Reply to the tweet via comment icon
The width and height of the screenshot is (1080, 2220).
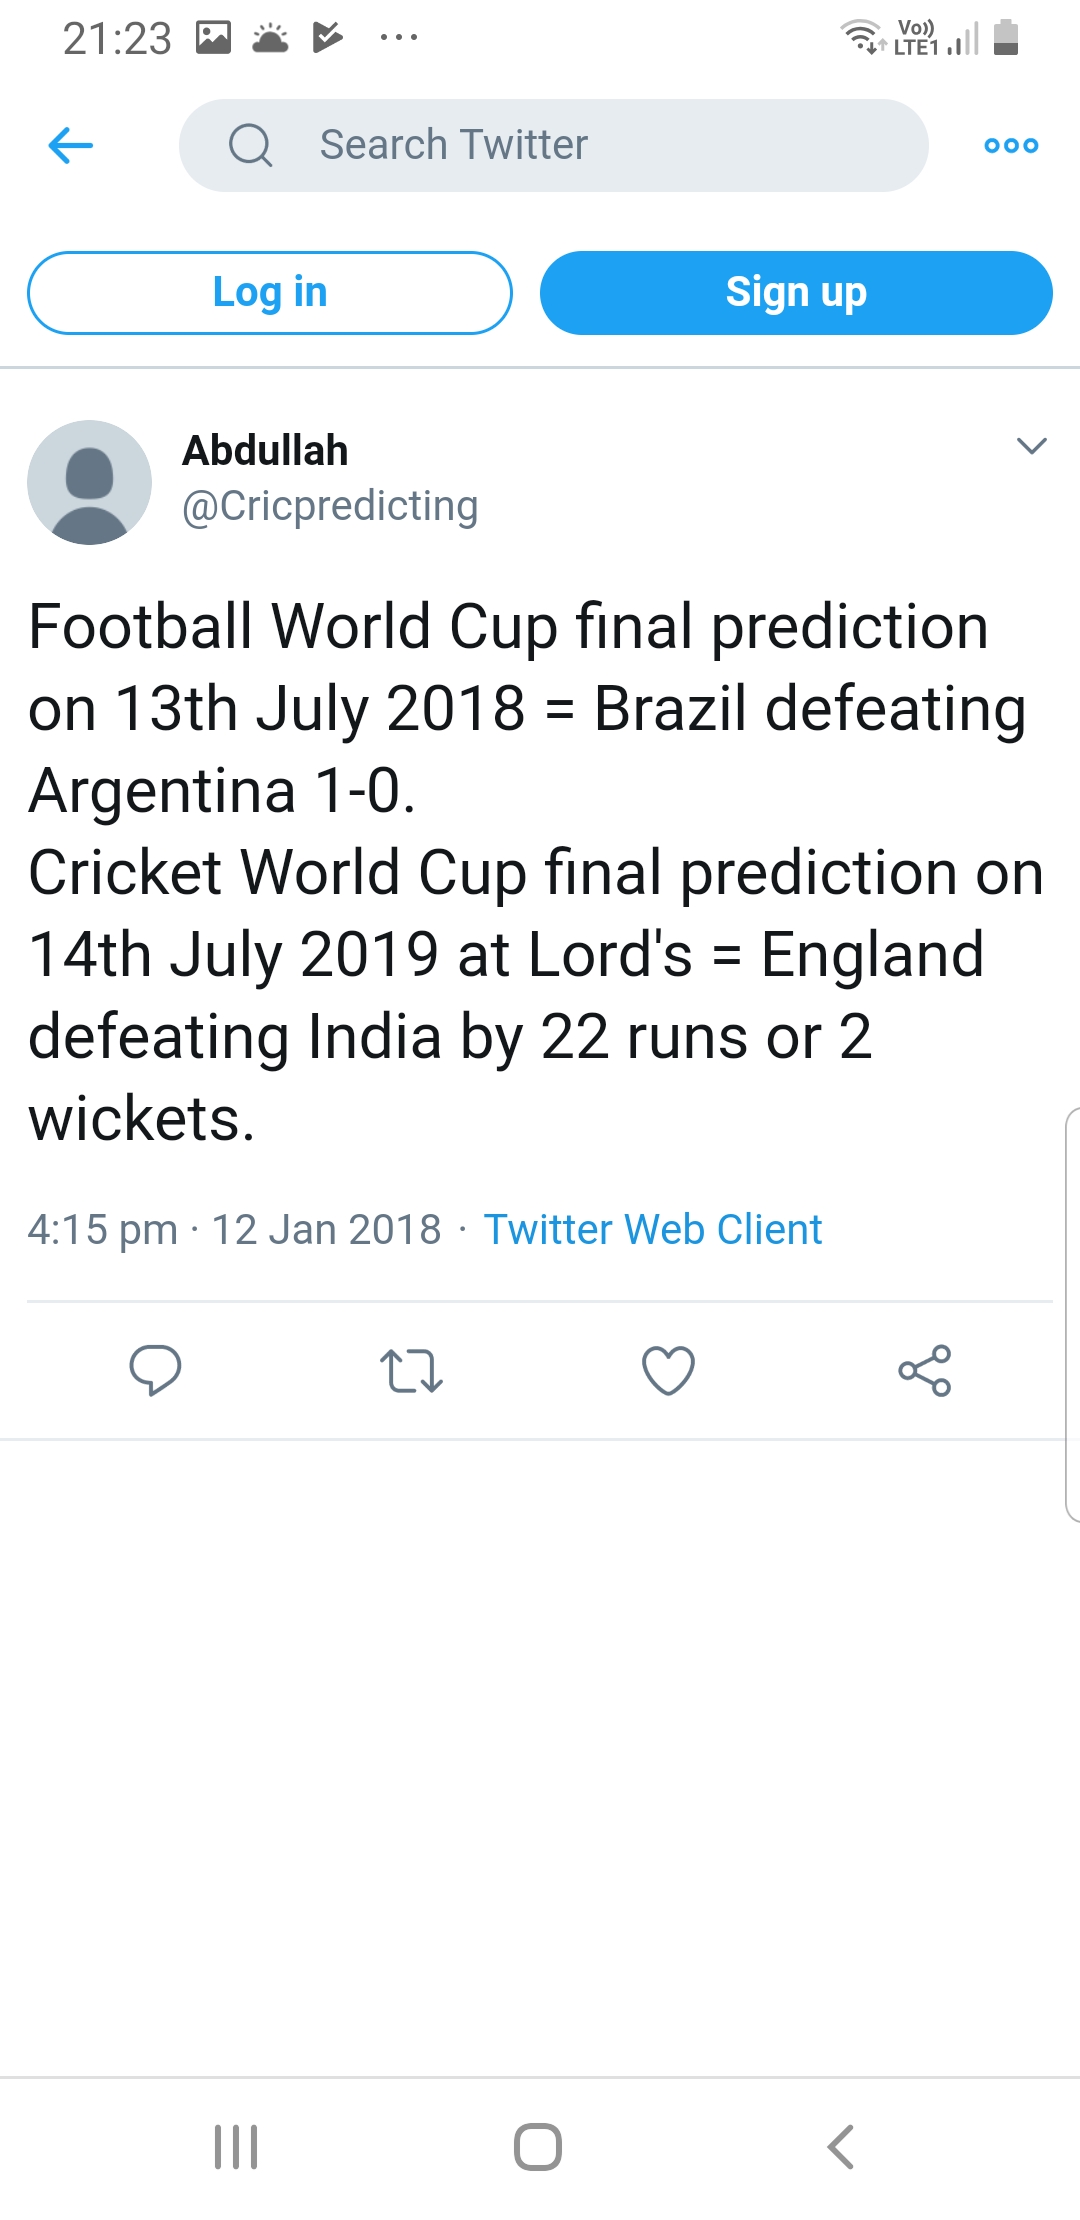click(x=155, y=1370)
